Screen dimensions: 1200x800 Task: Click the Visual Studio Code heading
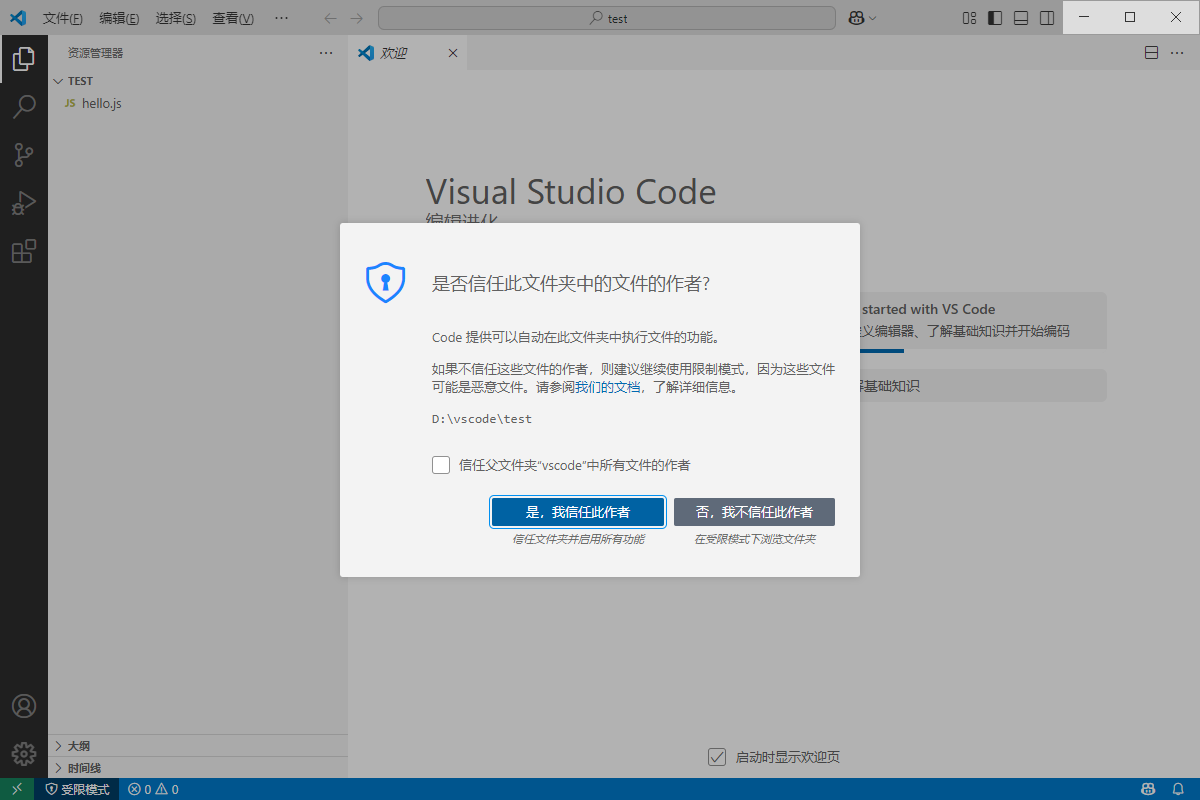[571, 191]
